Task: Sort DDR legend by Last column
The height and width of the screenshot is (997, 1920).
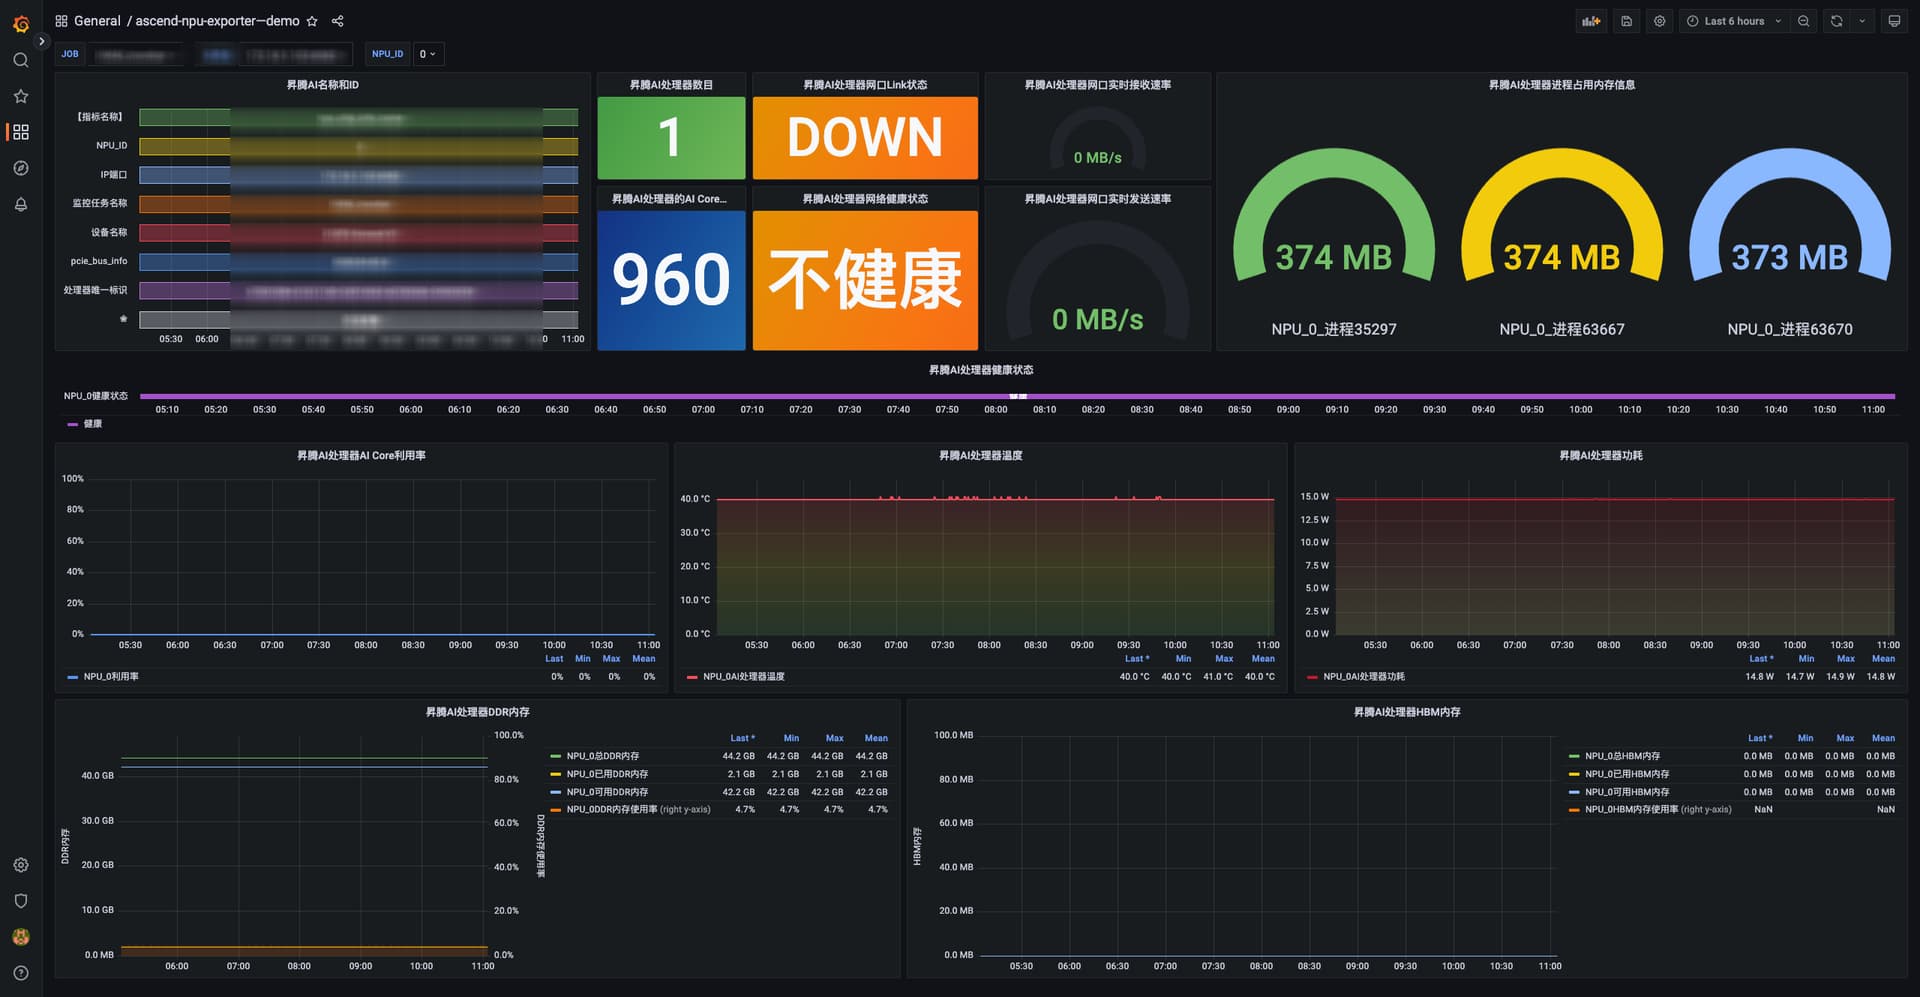Action: click(x=742, y=738)
